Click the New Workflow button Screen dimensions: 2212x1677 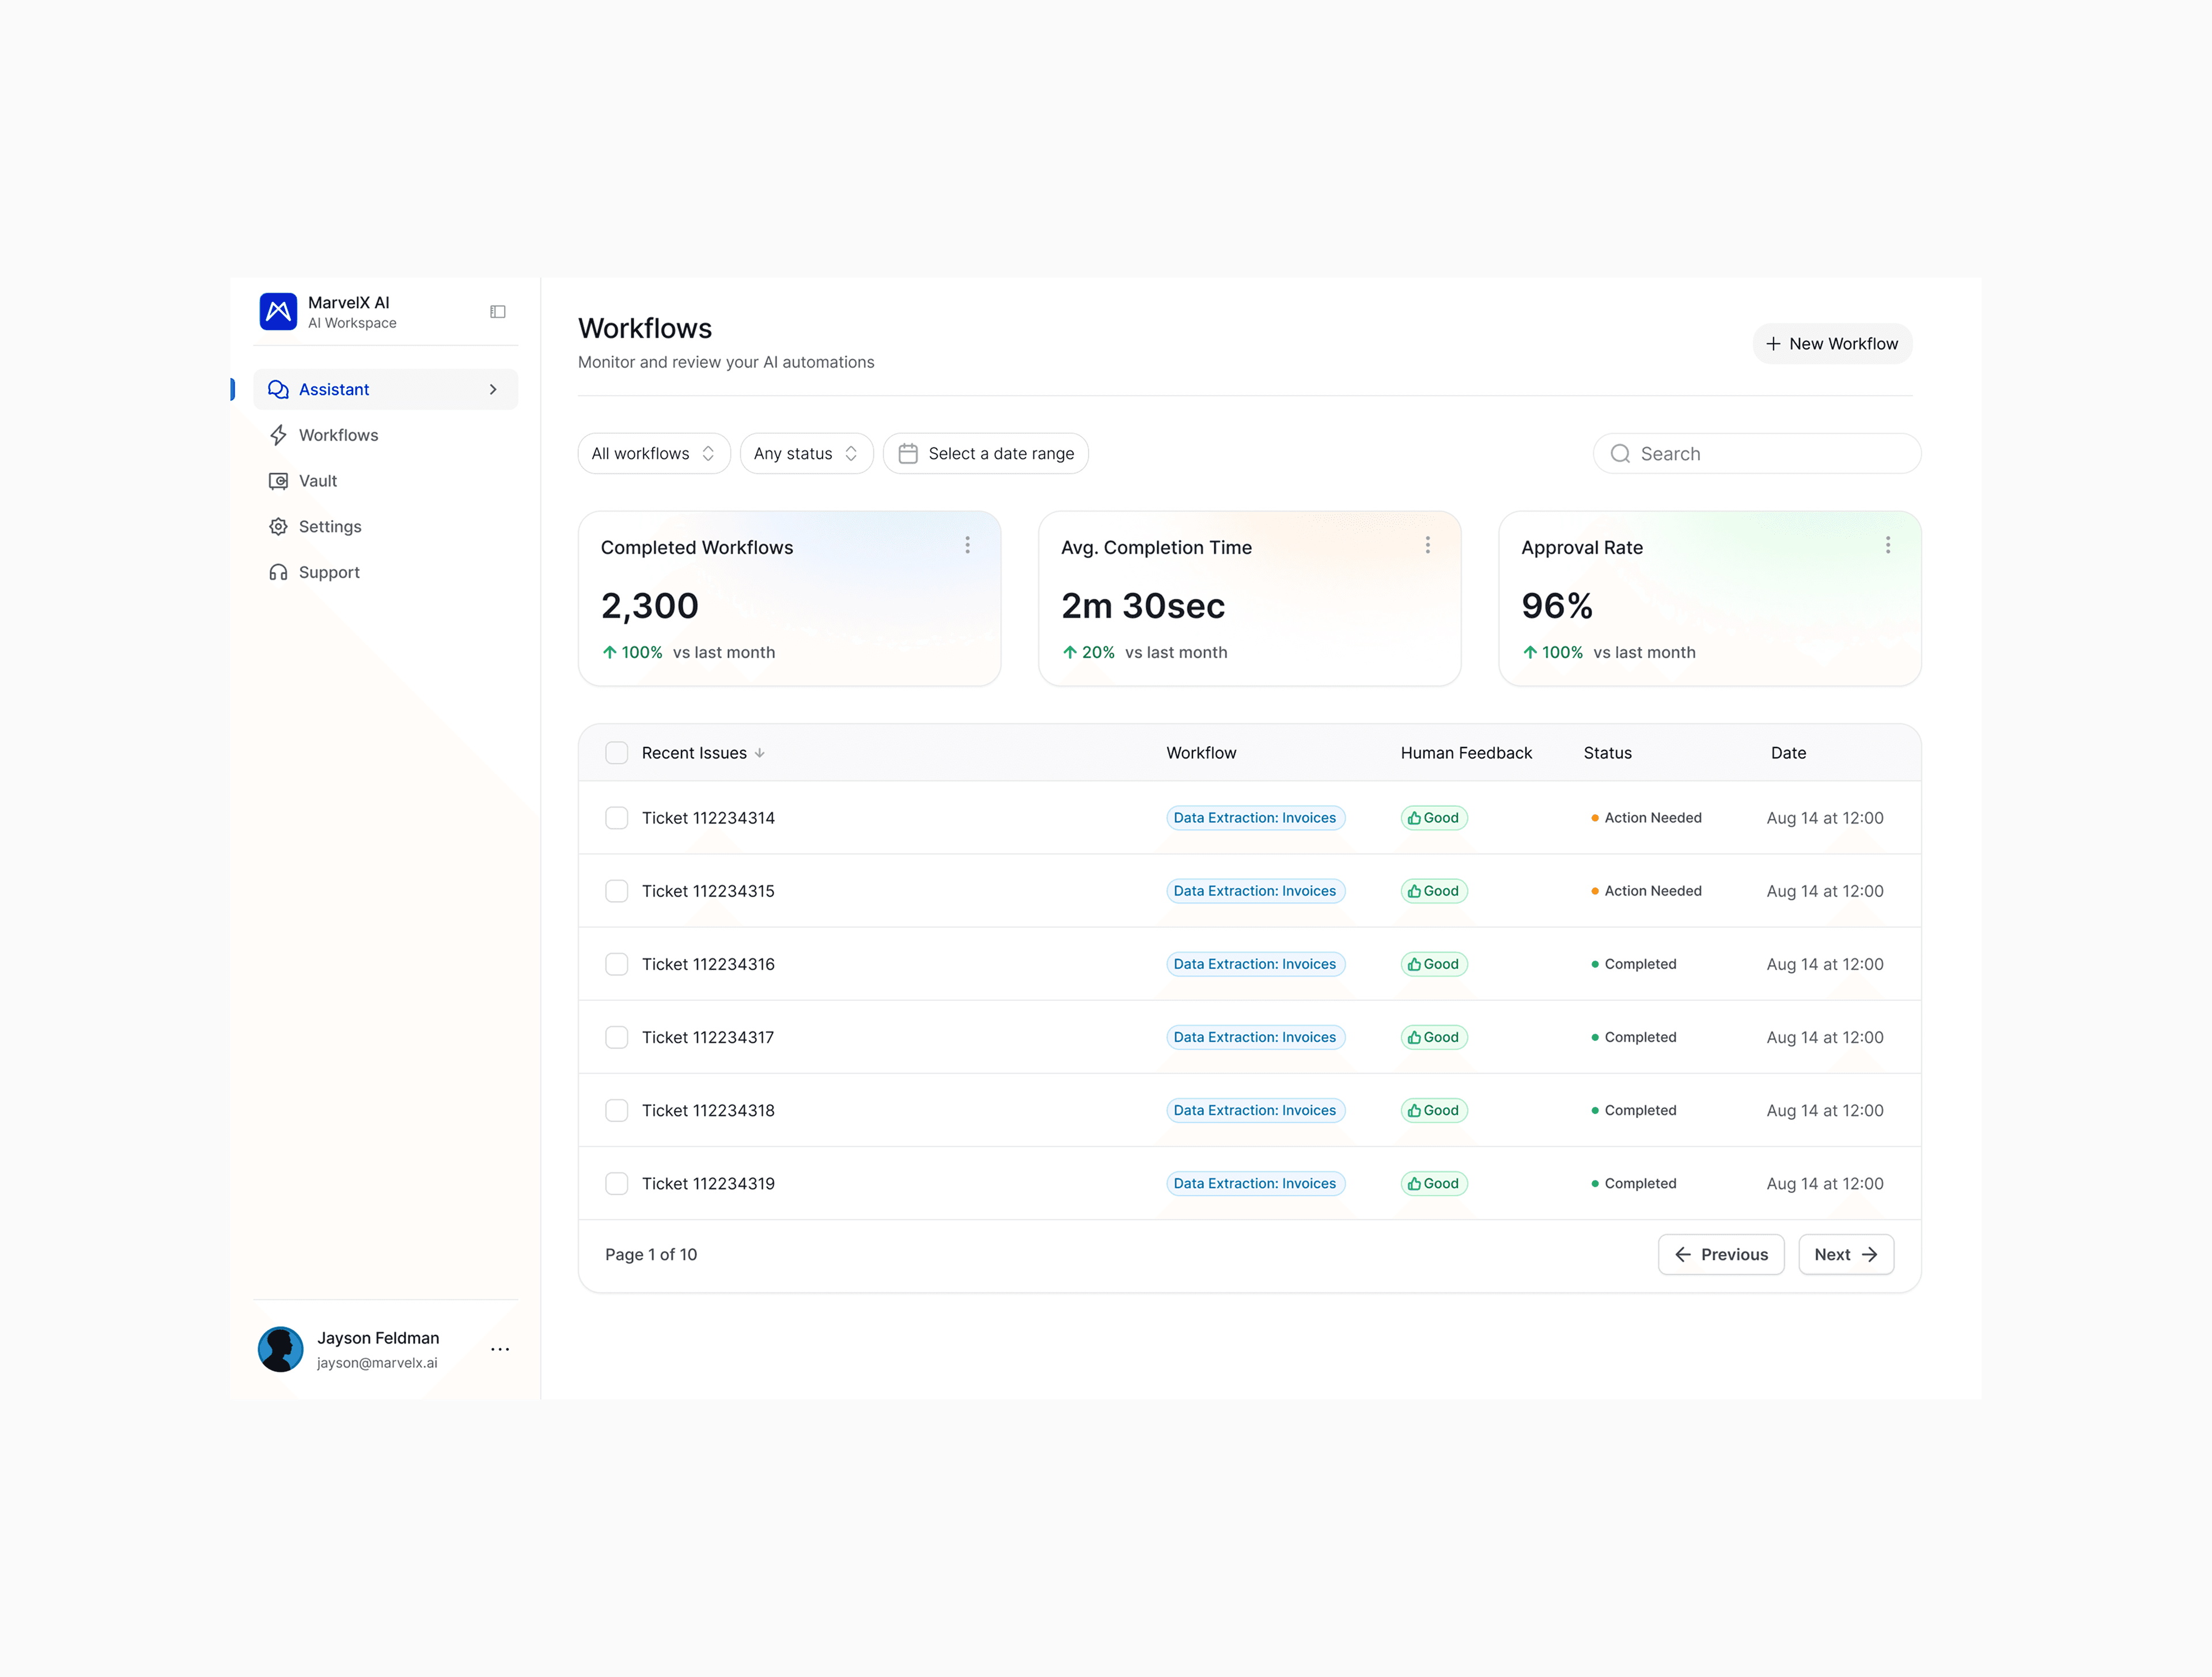click(x=1832, y=344)
